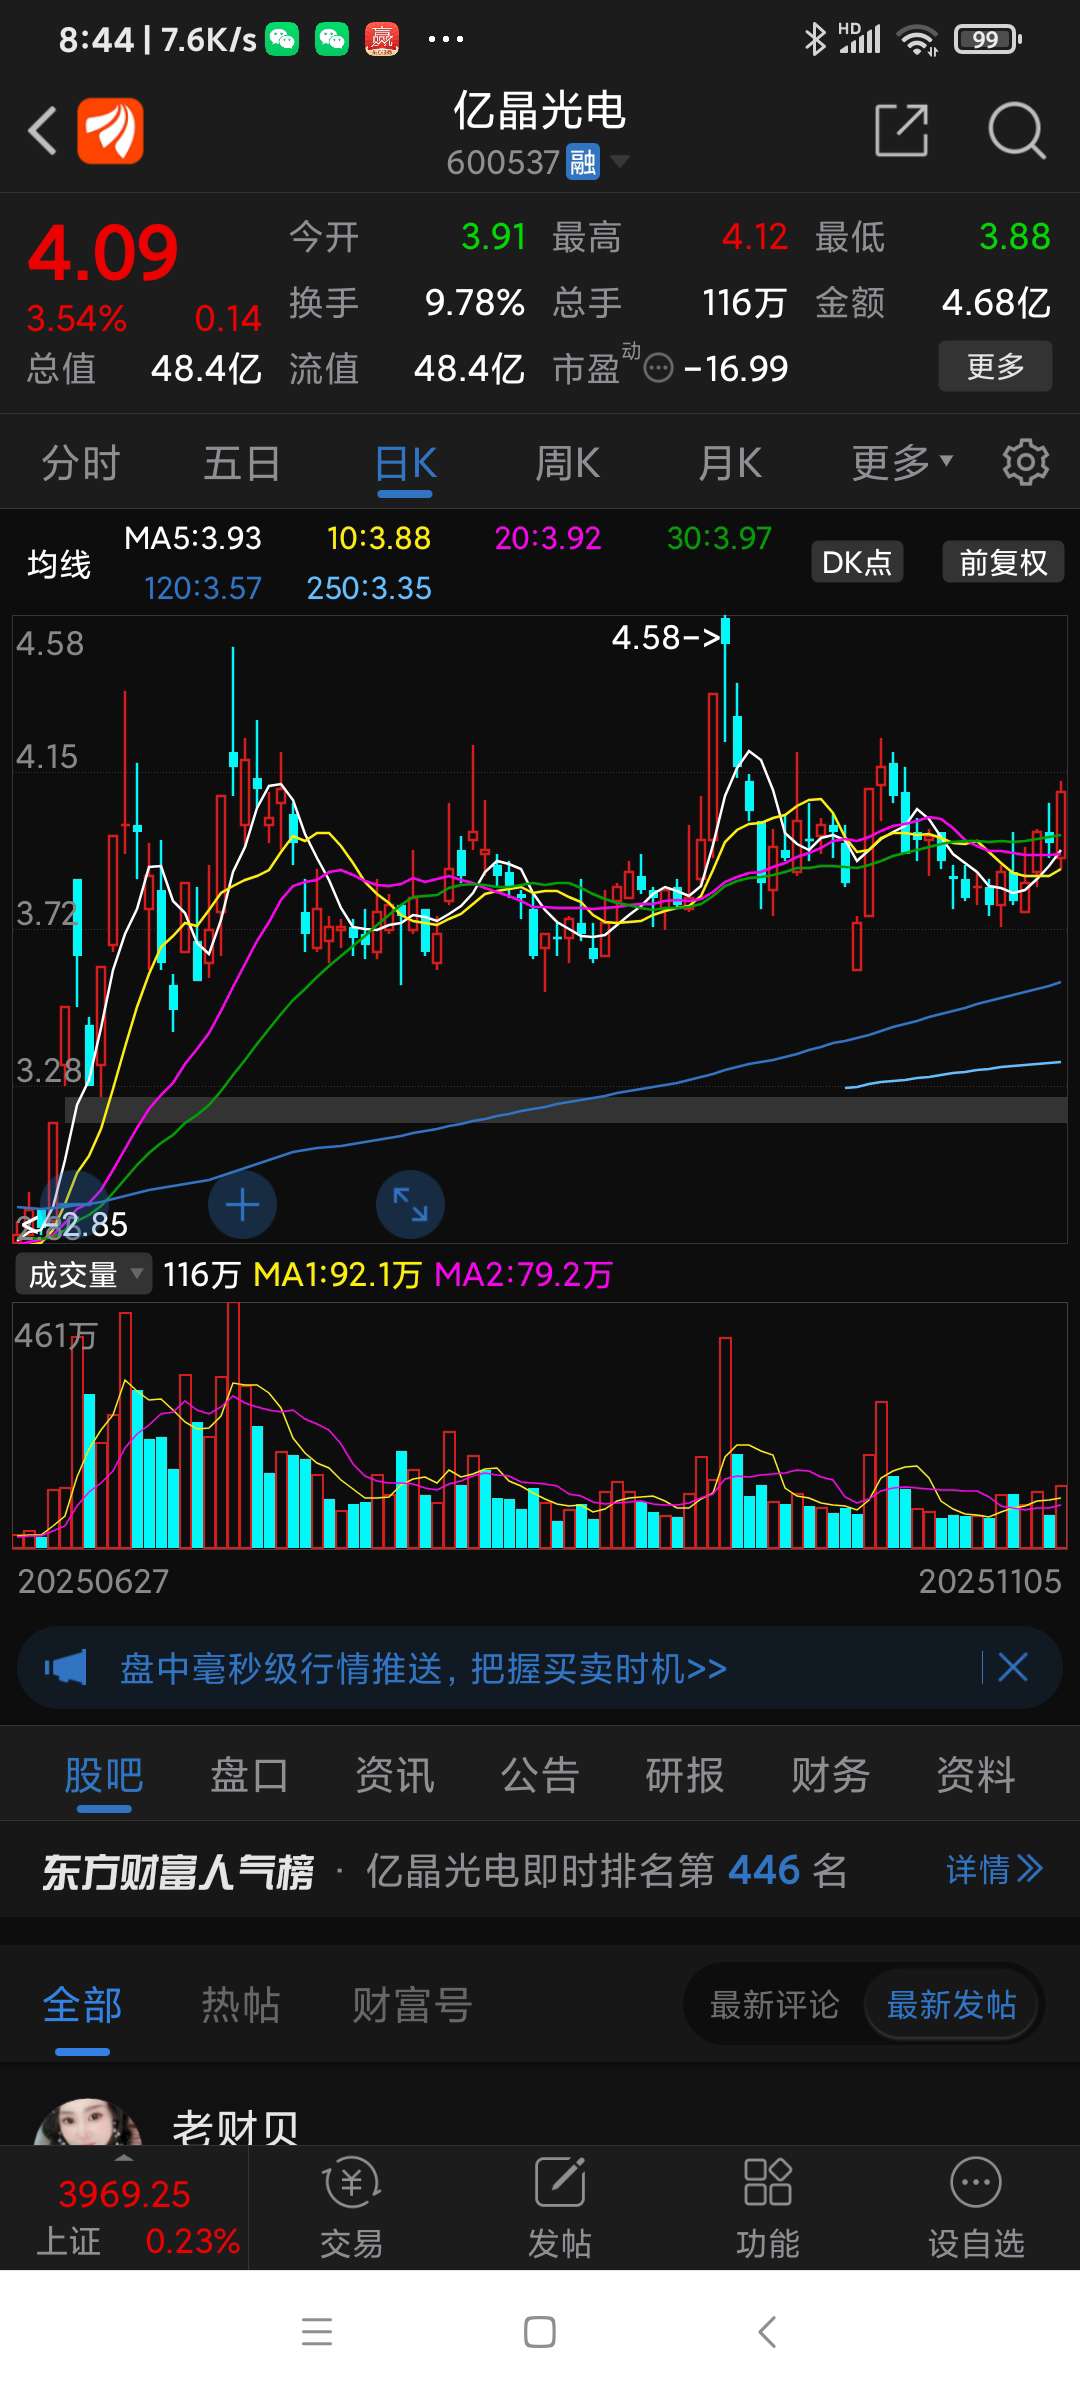Viewport: 1080px width, 2400px height.
Task: Select the 股吧 section tab
Action: tap(104, 1776)
